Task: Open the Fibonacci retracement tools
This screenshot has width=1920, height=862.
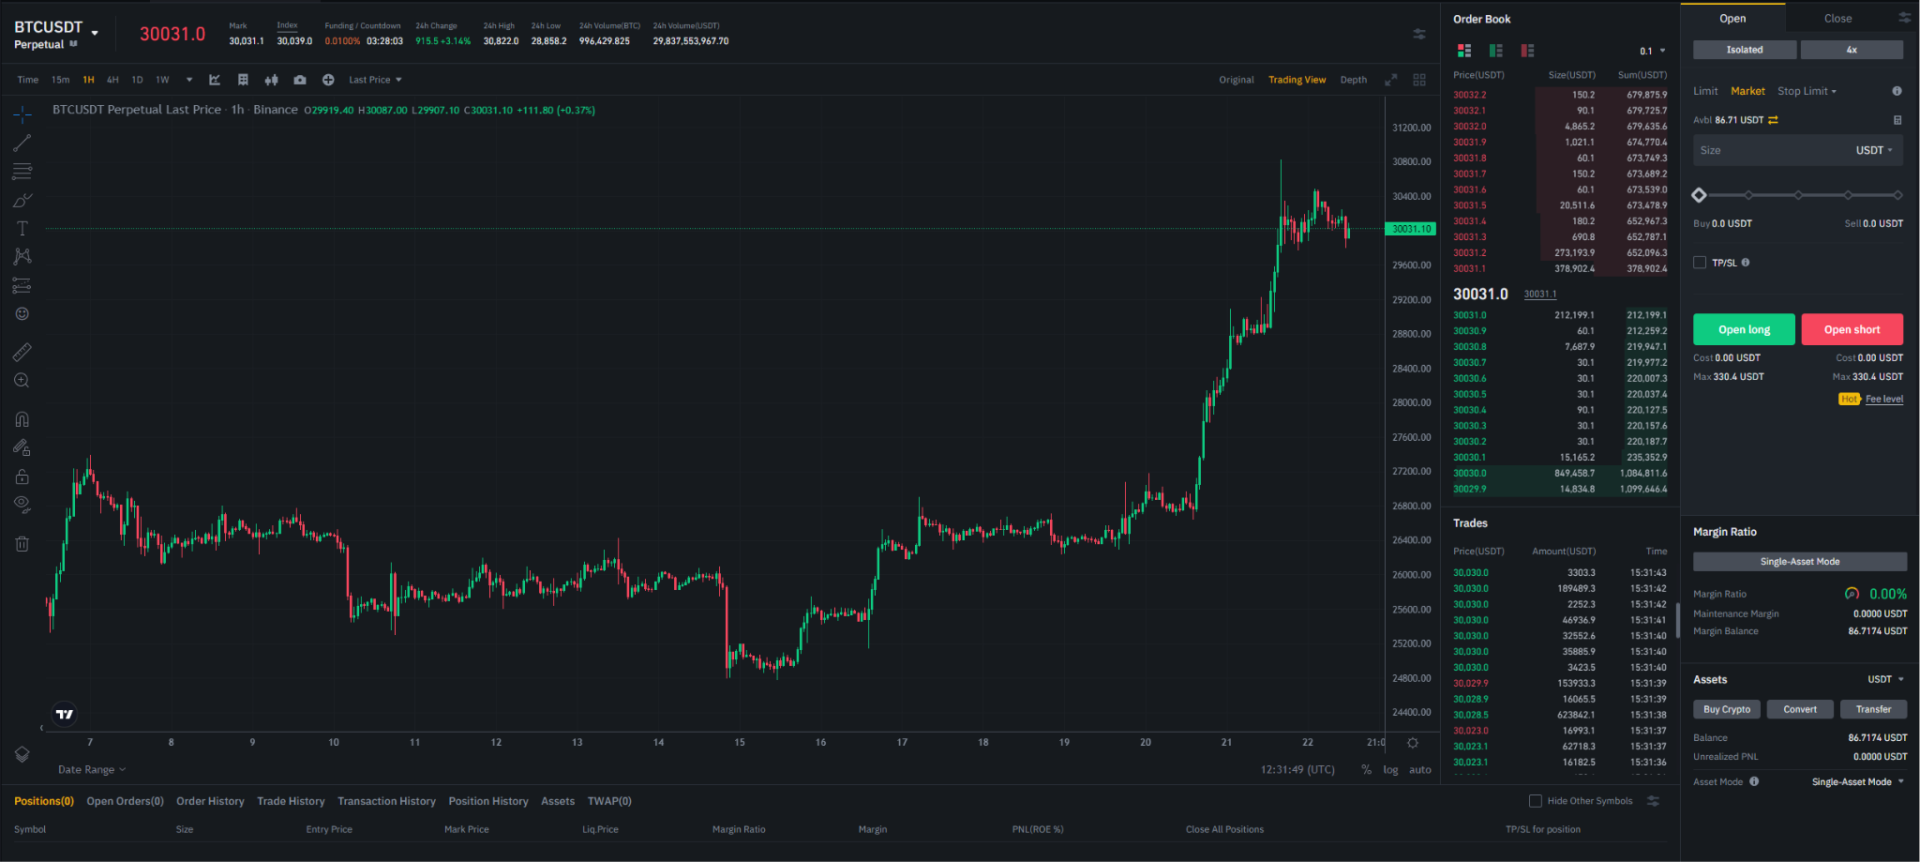Action: click(x=22, y=172)
